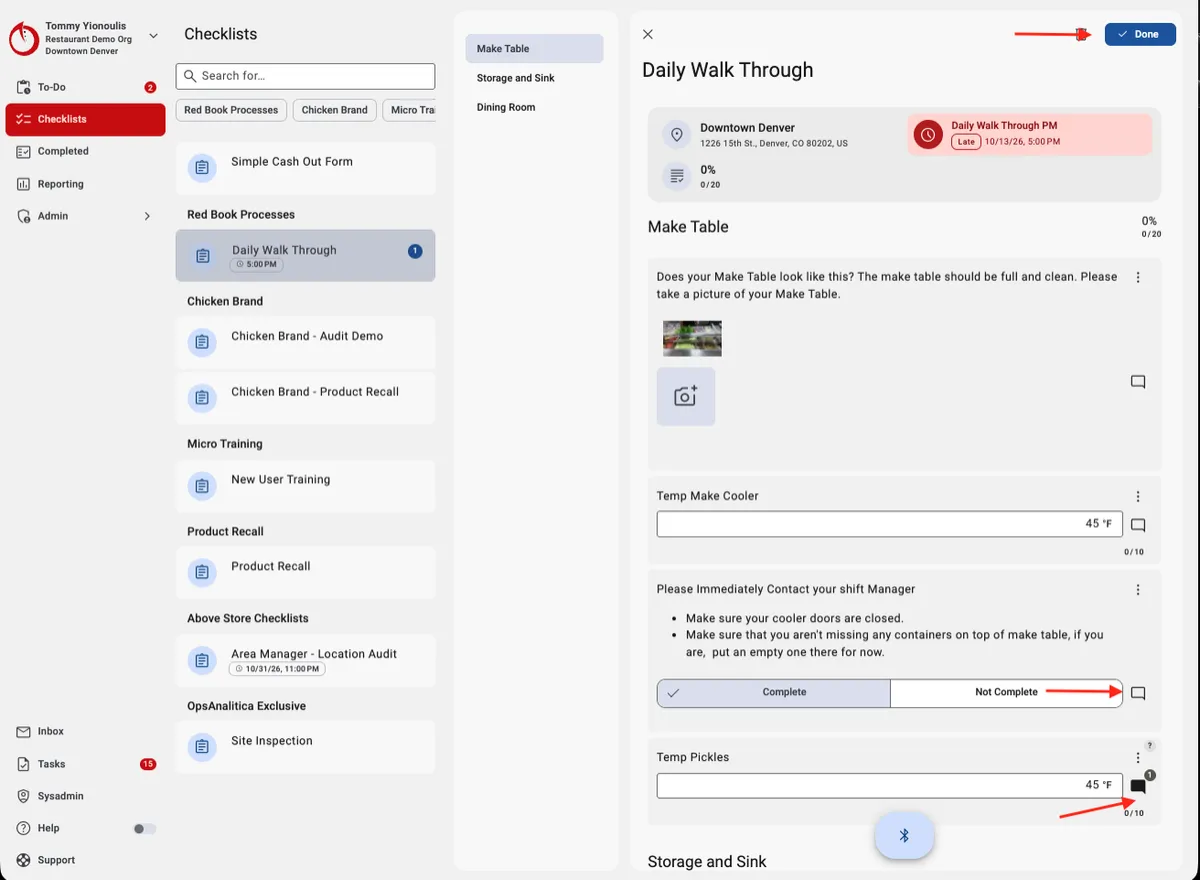This screenshot has height=880, width=1200.
Task: Open the three-dot menu for Temp Make Cooler
Action: pyautogui.click(x=1138, y=496)
